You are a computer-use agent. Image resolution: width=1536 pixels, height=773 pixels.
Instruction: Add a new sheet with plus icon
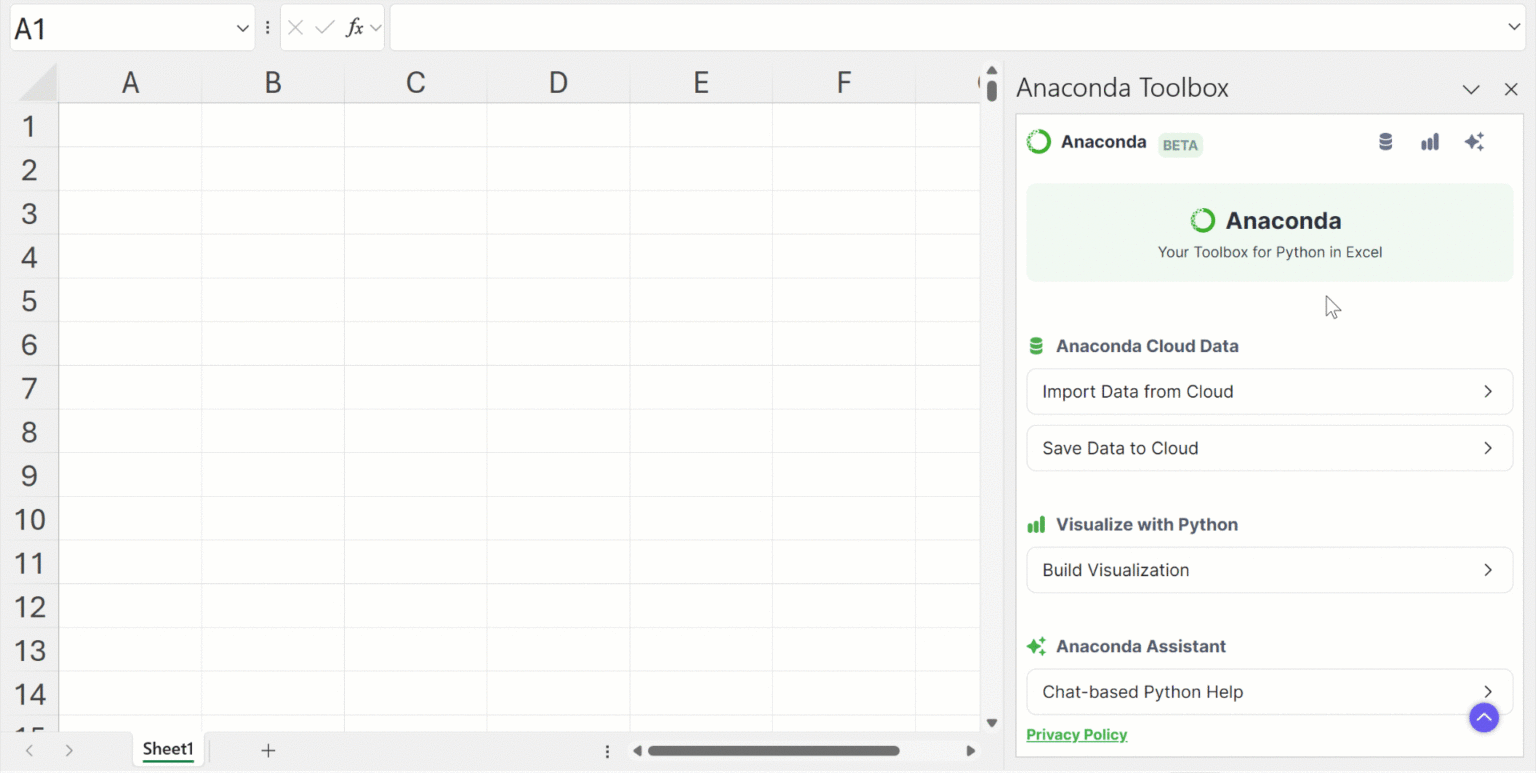pos(268,750)
